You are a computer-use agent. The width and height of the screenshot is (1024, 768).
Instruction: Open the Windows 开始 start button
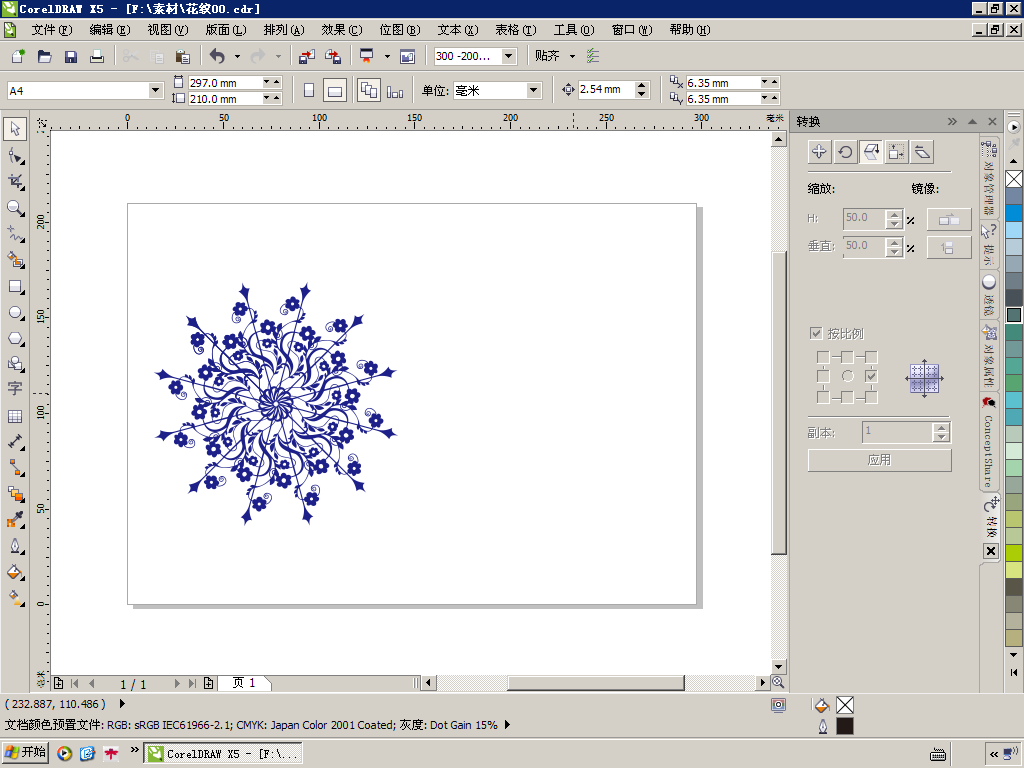click(25, 752)
